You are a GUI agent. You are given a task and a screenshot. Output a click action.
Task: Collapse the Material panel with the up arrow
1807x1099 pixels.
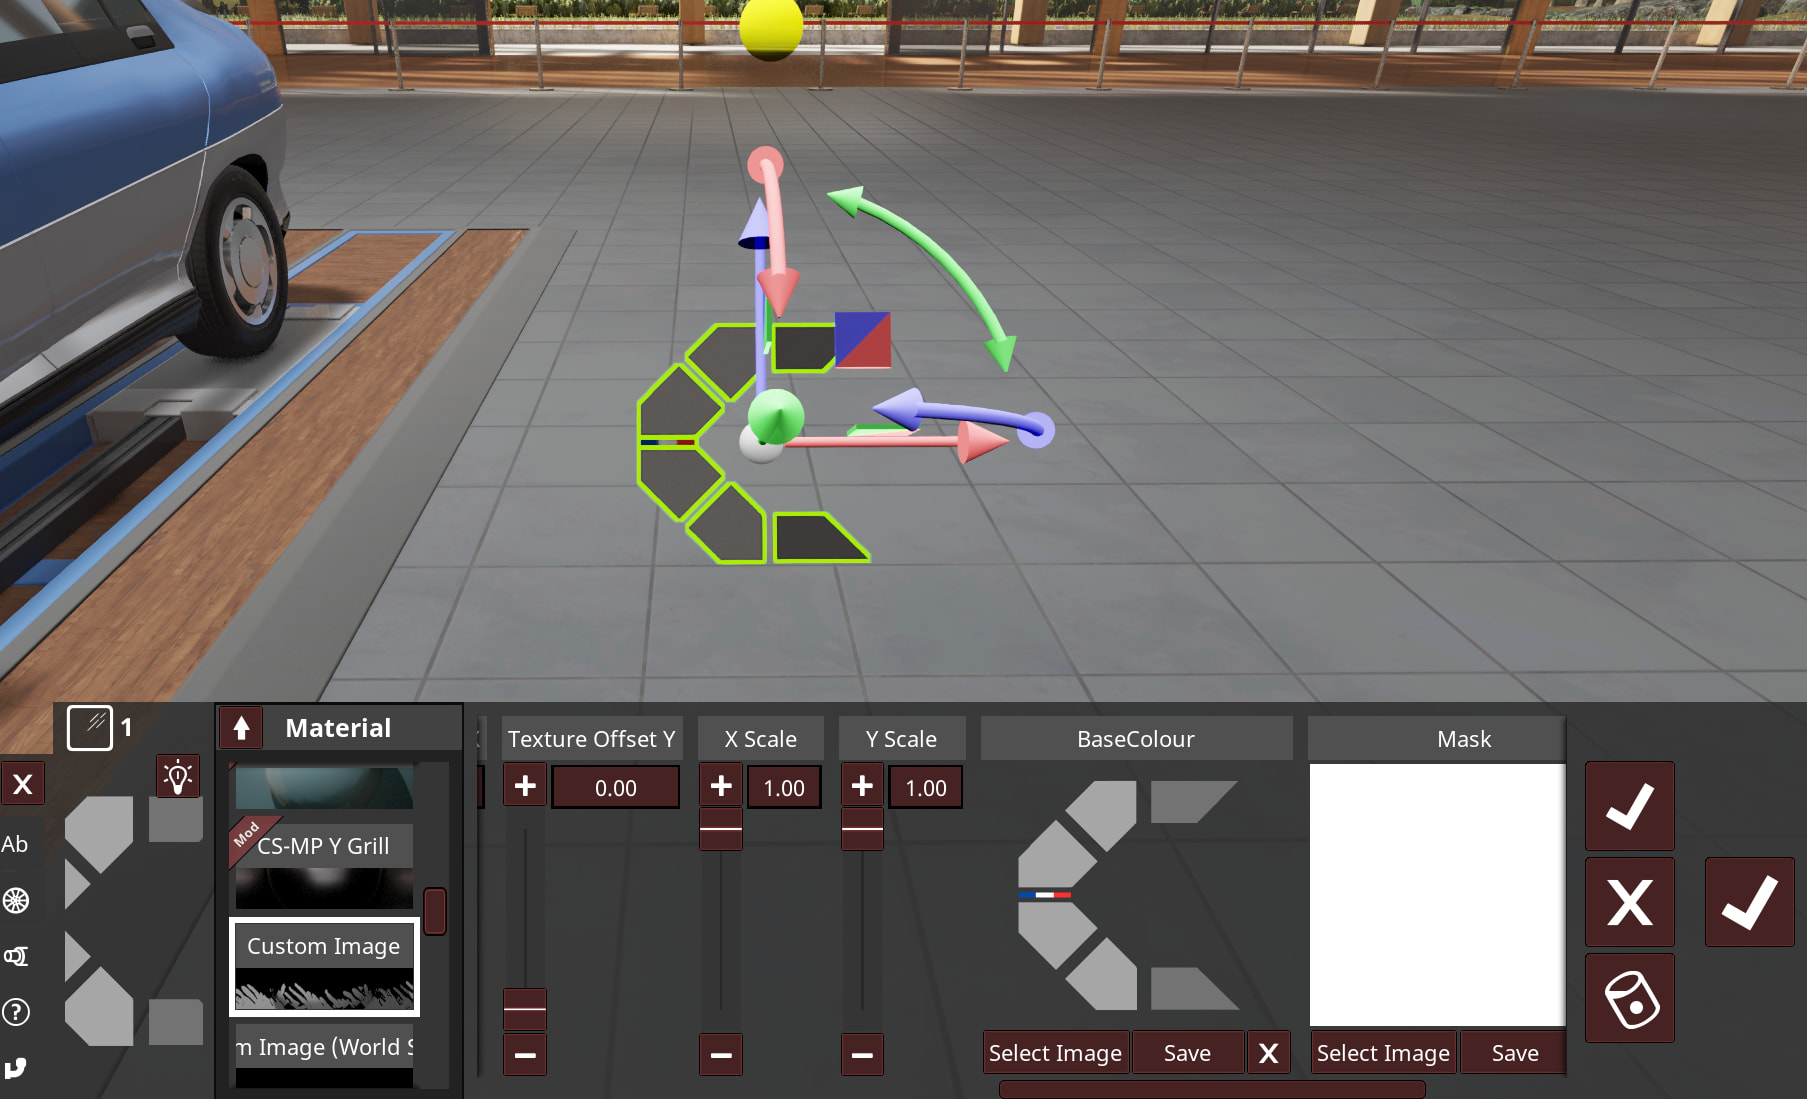coord(241,728)
